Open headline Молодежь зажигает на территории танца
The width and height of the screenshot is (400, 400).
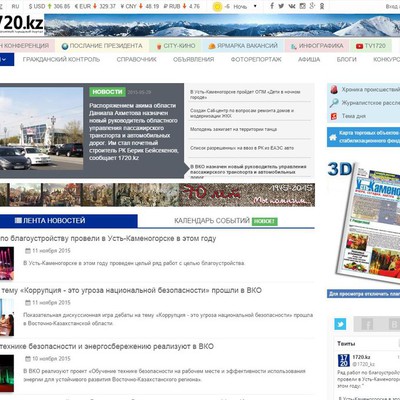(x=233, y=129)
